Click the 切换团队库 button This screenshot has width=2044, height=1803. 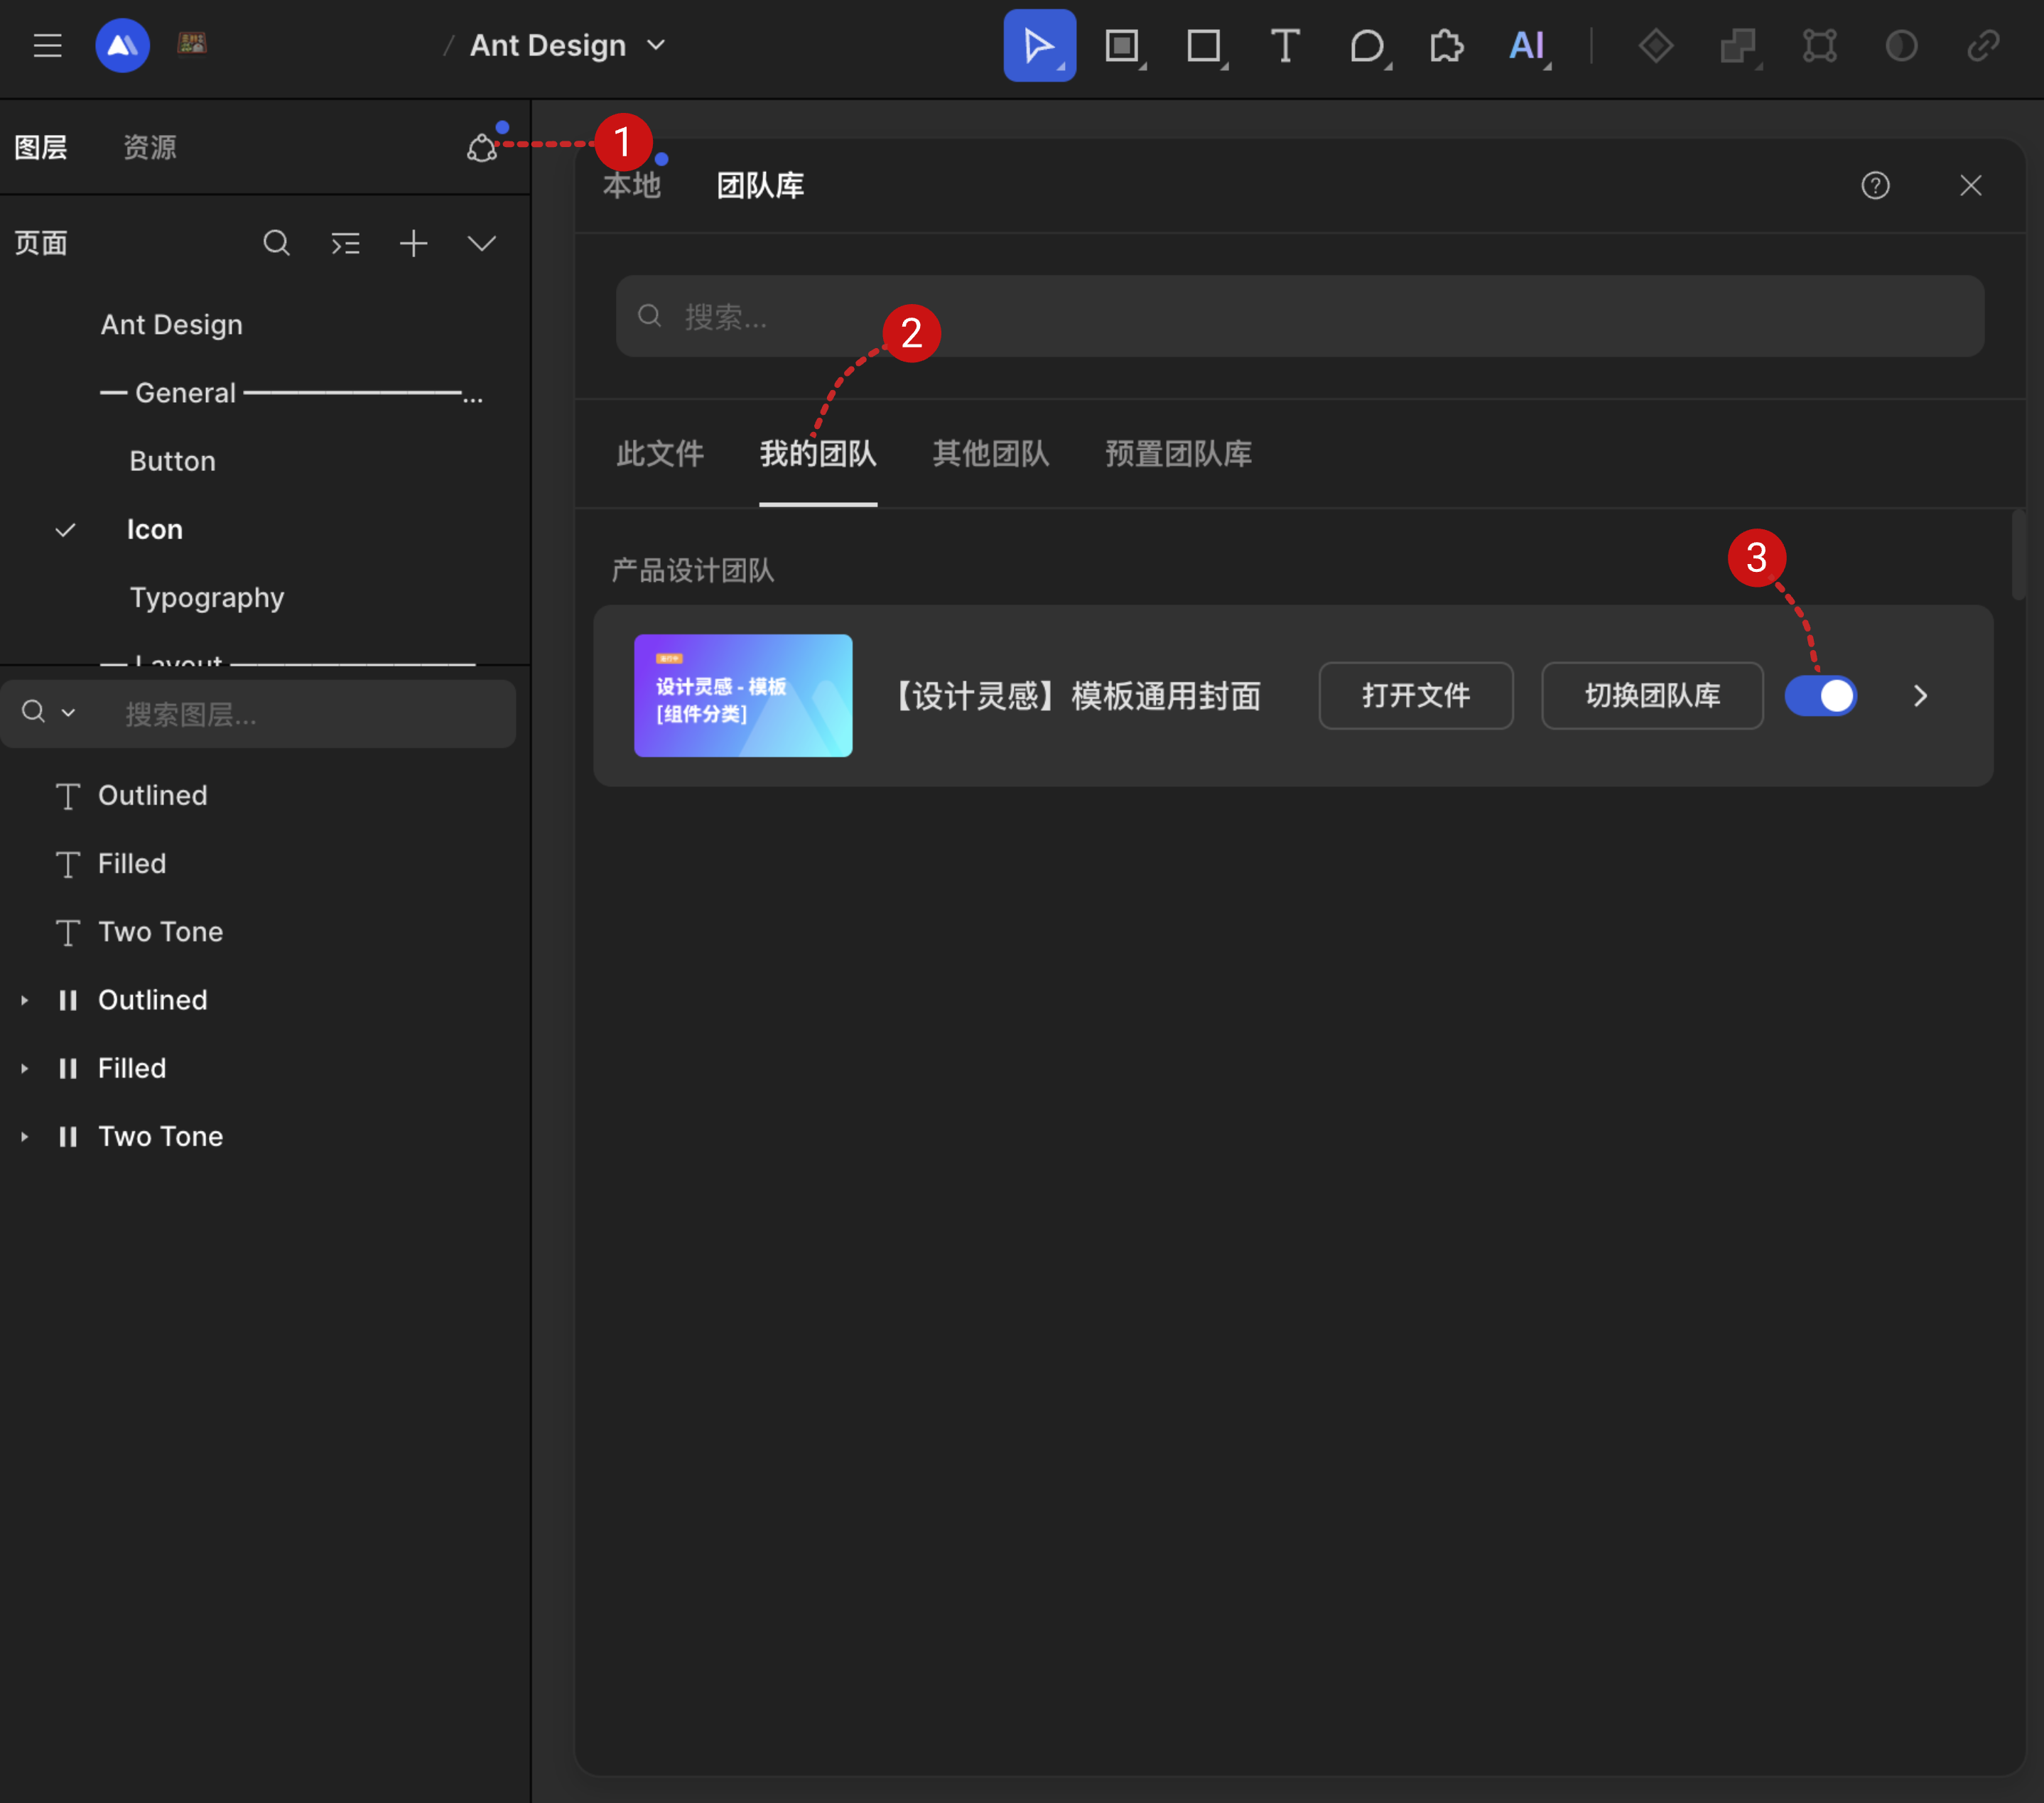click(x=1652, y=696)
